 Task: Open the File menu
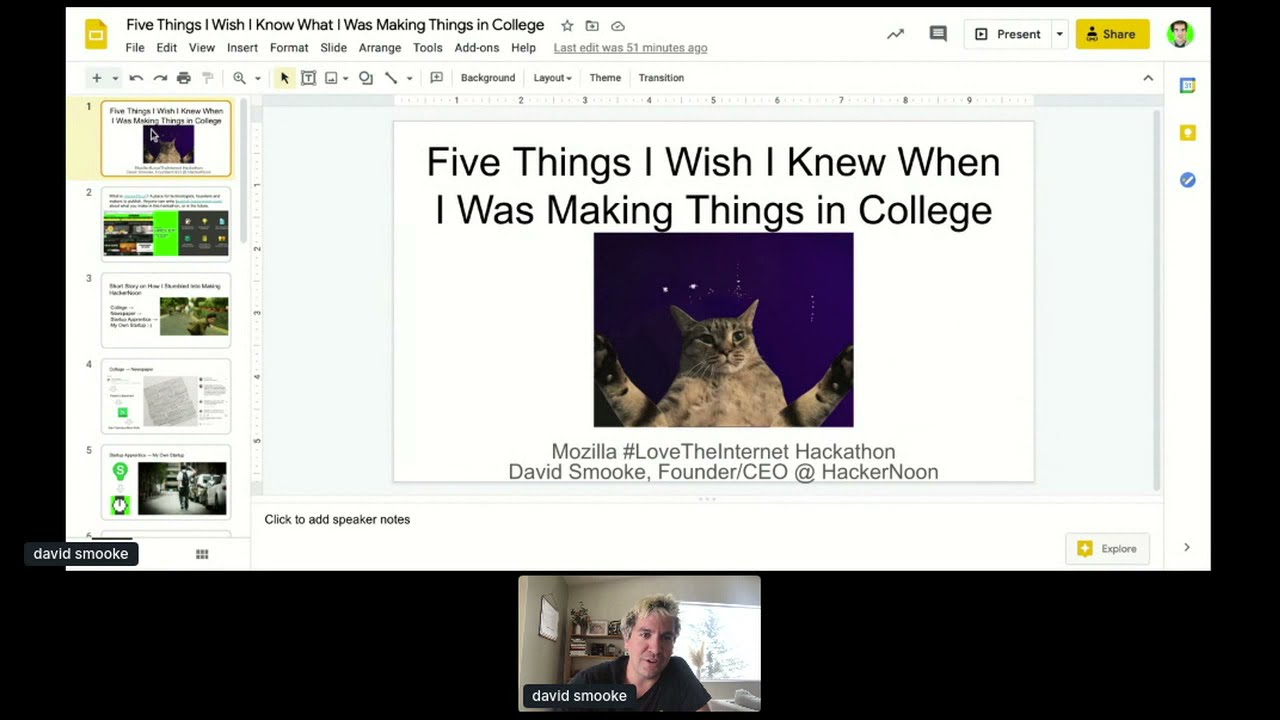(135, 48)
